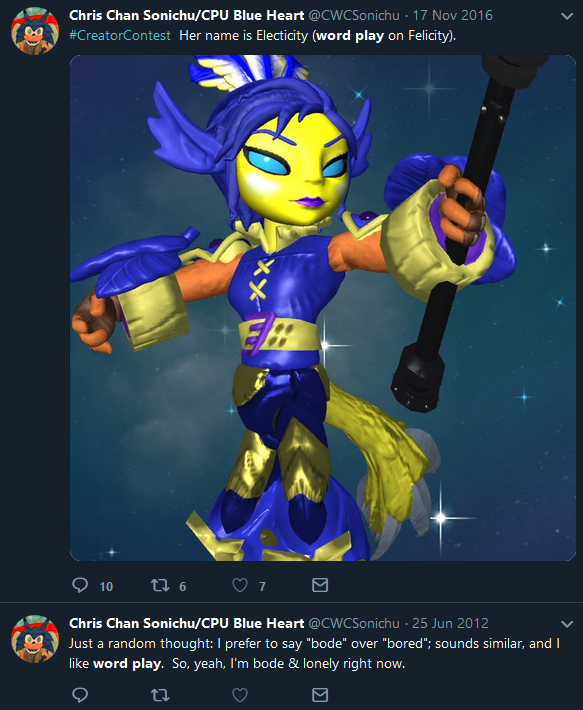
Task: Open the 17 Nov 2016 tweet options chevron
Action: [x=567, y=16]
